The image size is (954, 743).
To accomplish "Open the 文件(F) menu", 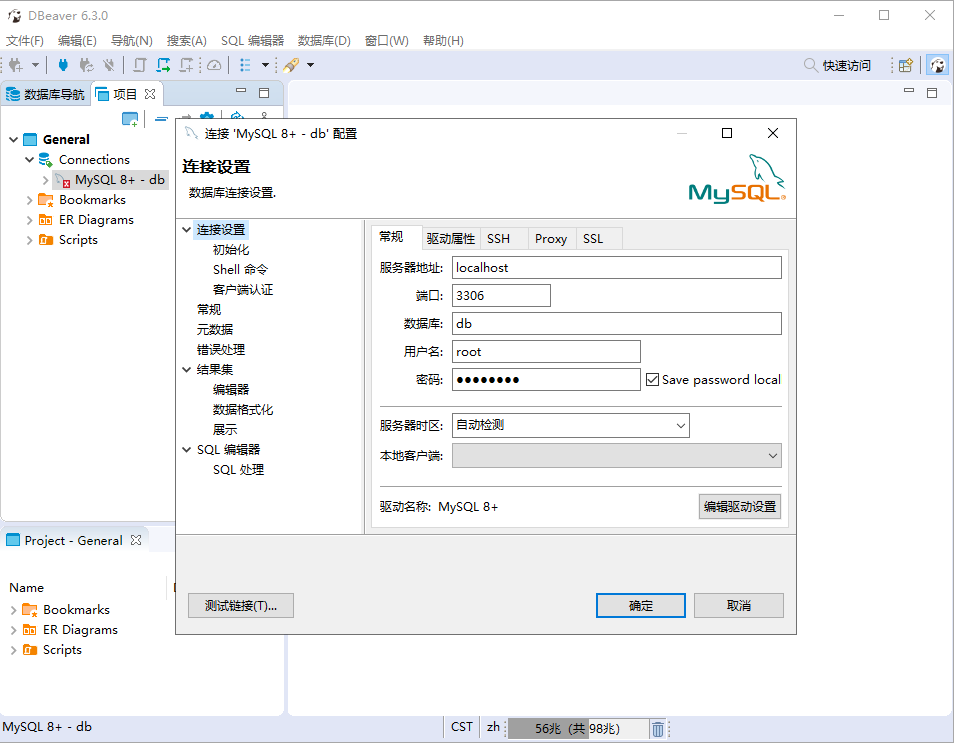I will coord(25,41).
